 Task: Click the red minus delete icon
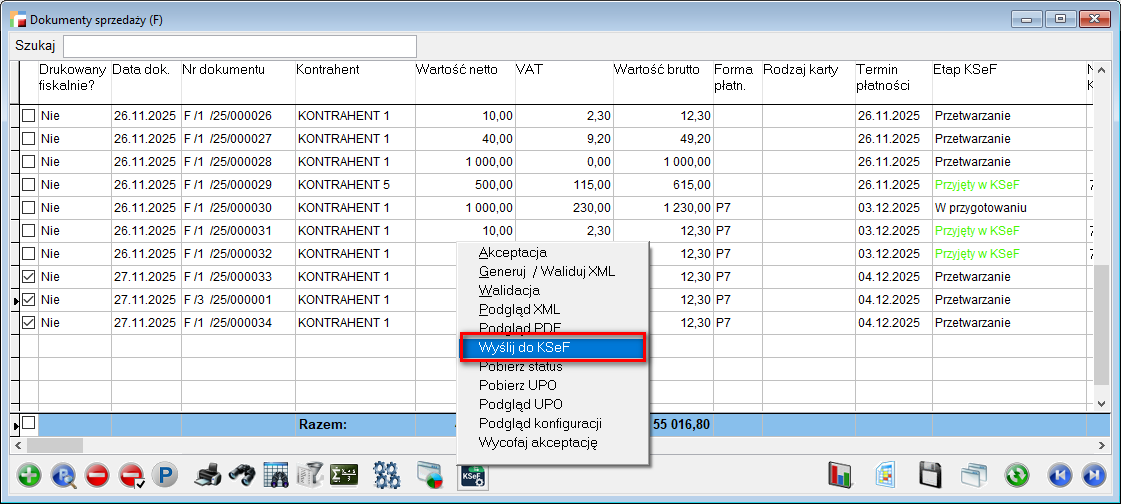point(97,475)
